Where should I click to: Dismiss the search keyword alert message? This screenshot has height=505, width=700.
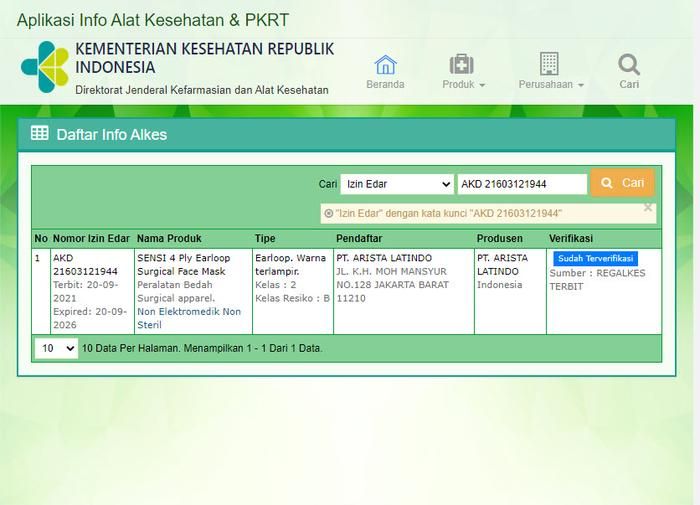(648, 208)
